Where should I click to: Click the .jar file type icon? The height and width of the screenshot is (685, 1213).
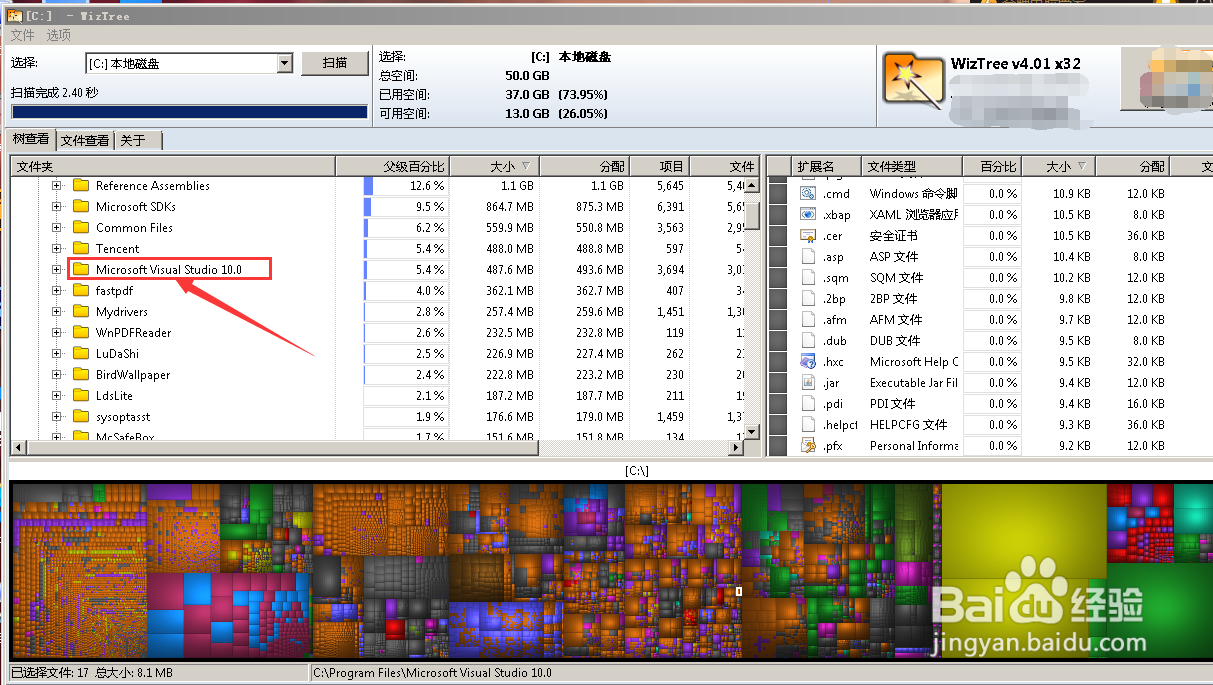pos(809,382)
